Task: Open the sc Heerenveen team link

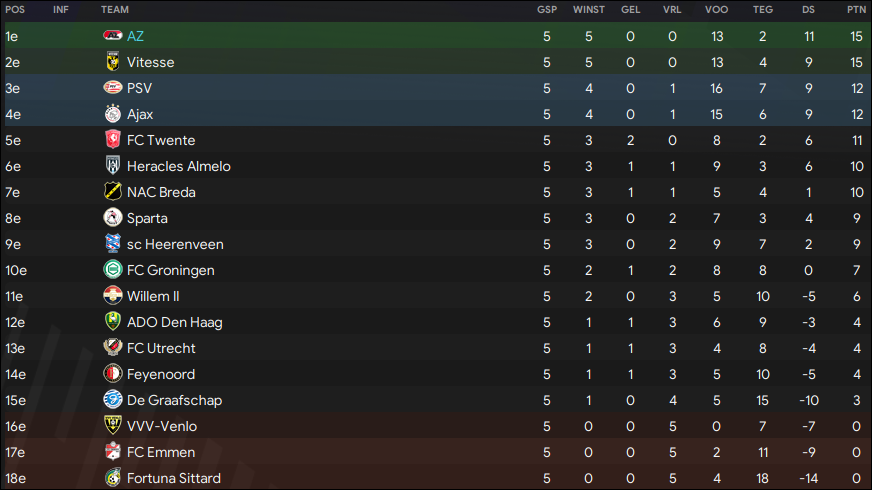Action: [x=175, y=244]
